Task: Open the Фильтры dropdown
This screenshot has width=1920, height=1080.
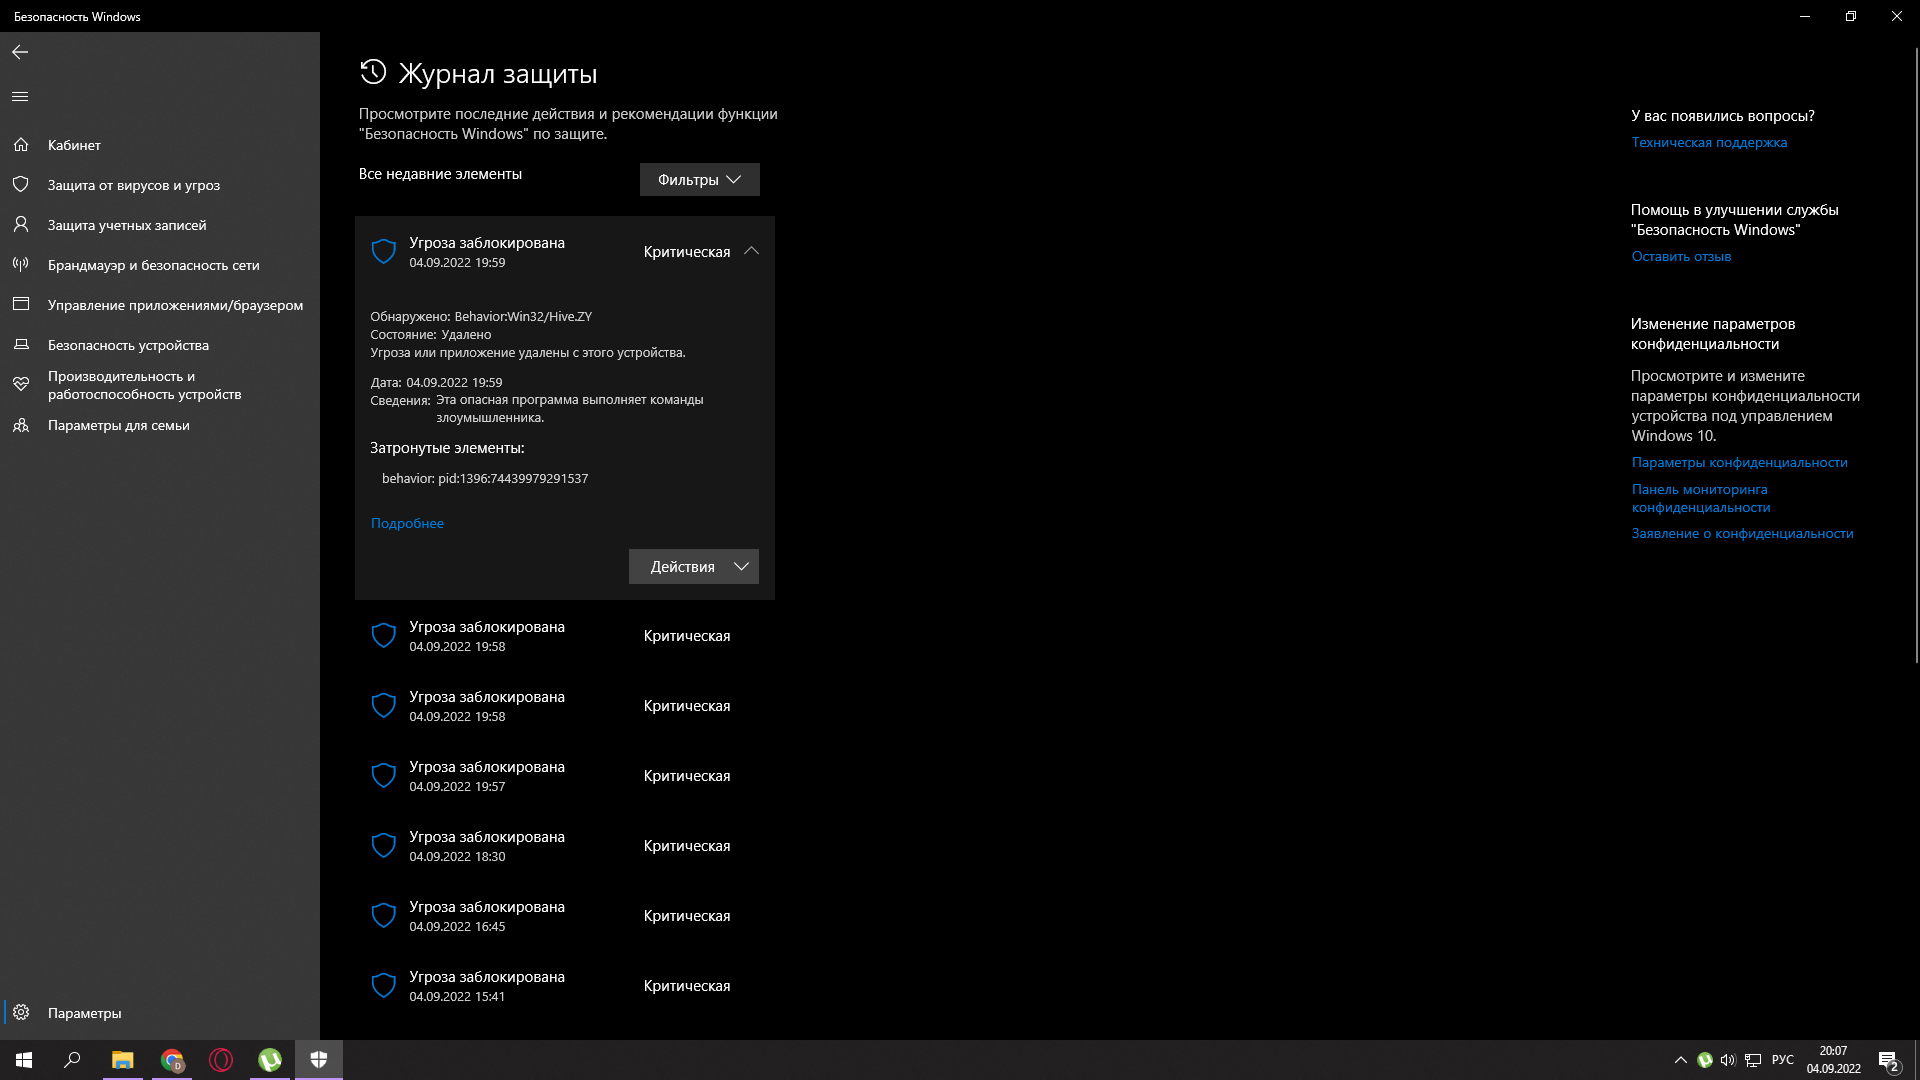Action: coord(699,179)
